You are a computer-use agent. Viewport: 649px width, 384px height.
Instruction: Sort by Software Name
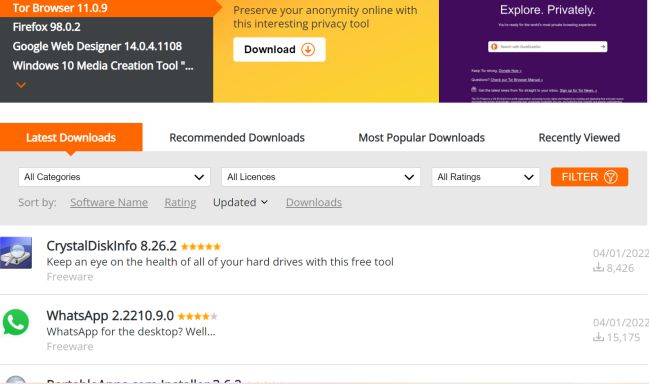(x=109, y=202)
